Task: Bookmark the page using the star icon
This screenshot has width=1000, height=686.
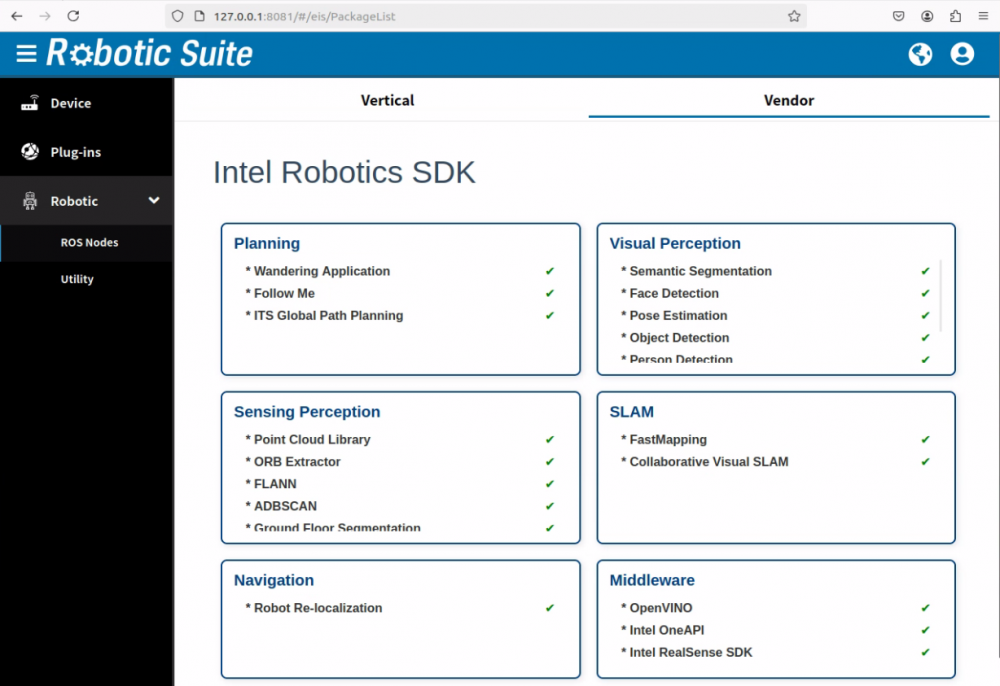Action: 793,16
